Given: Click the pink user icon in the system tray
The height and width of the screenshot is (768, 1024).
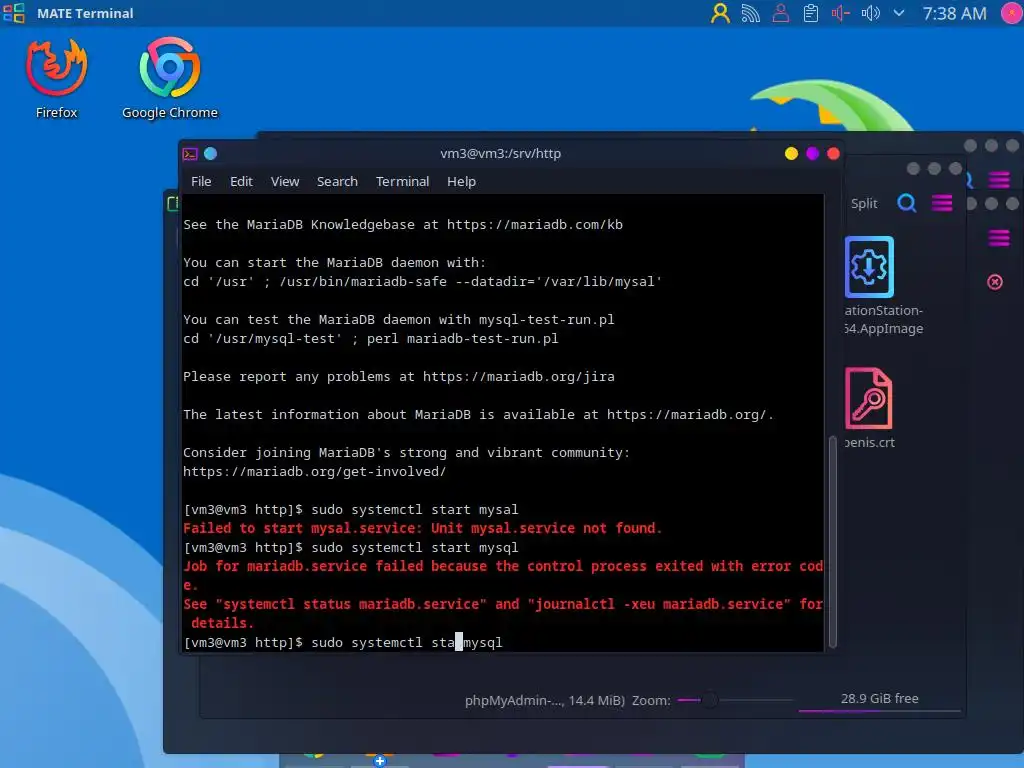Looking at the screenshot, I should click(x=780, y=13).
